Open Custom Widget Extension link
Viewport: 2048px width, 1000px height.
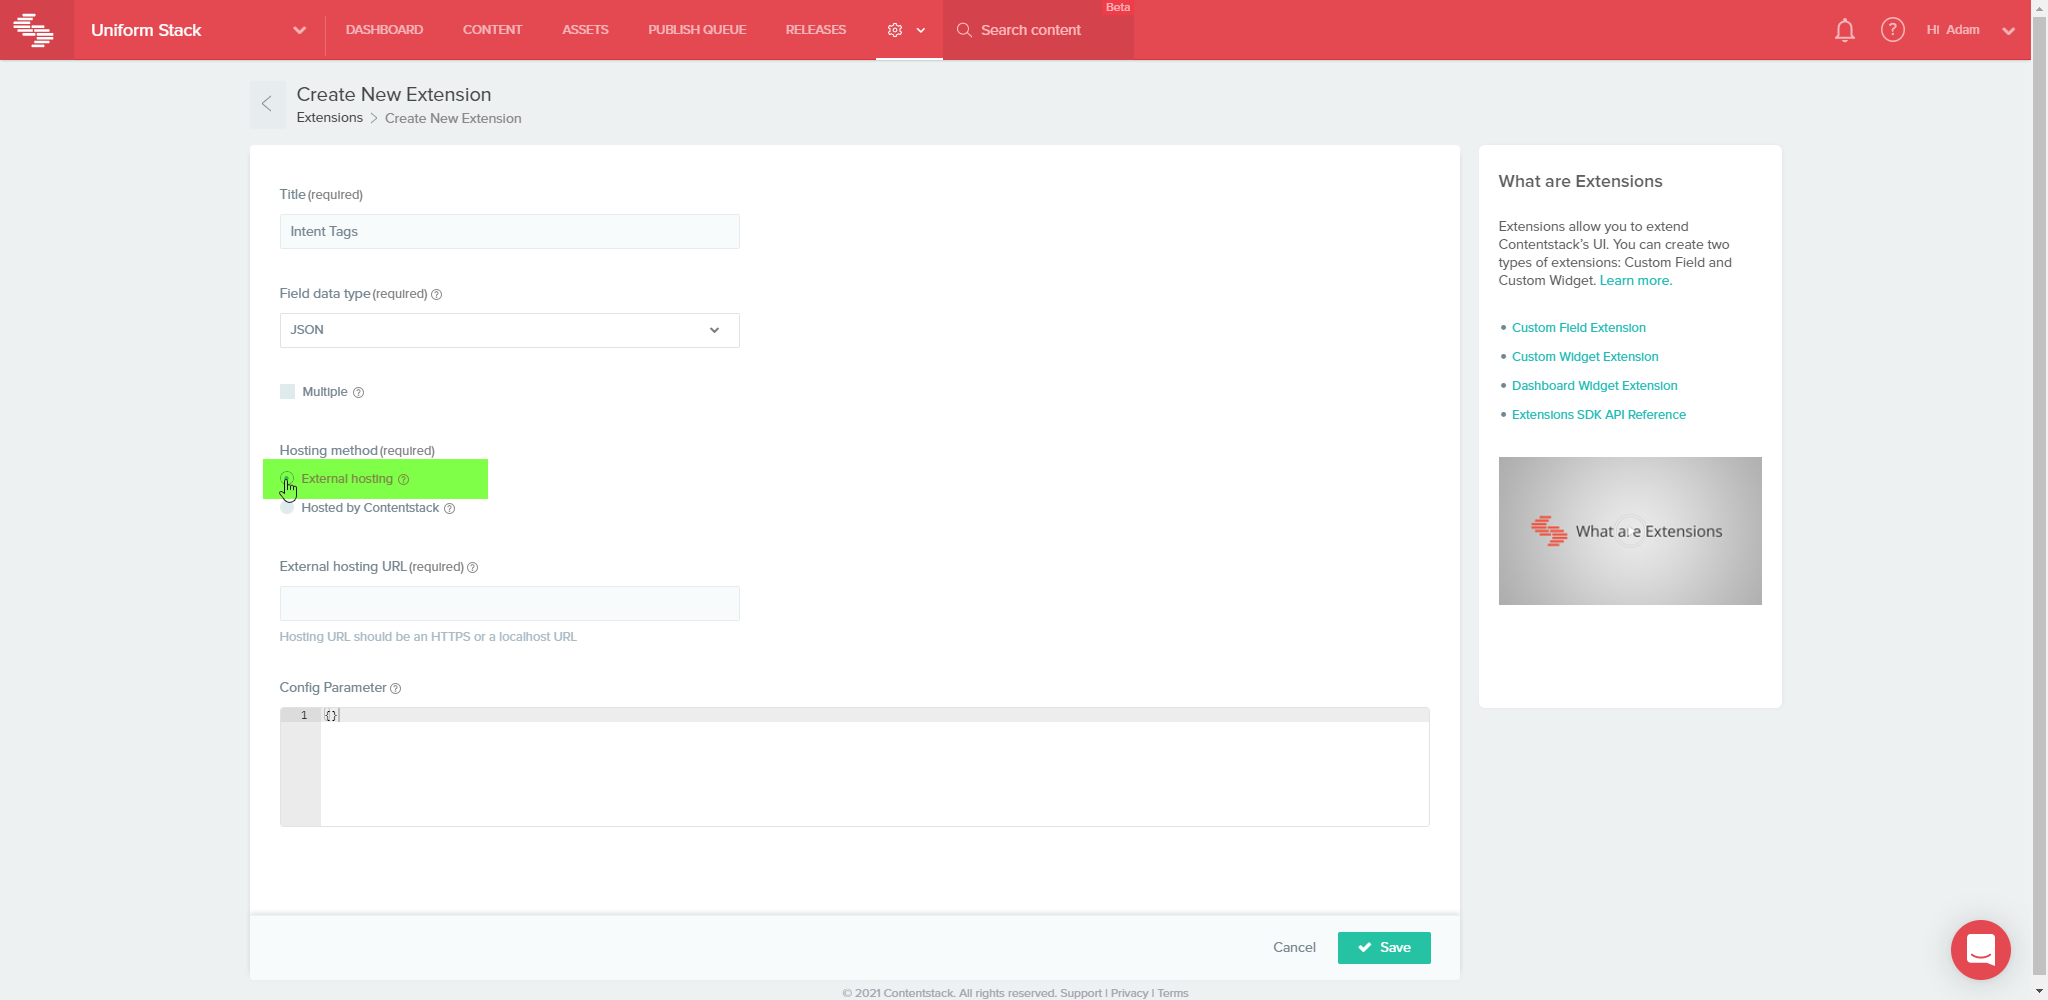[x=1585, y=357]
